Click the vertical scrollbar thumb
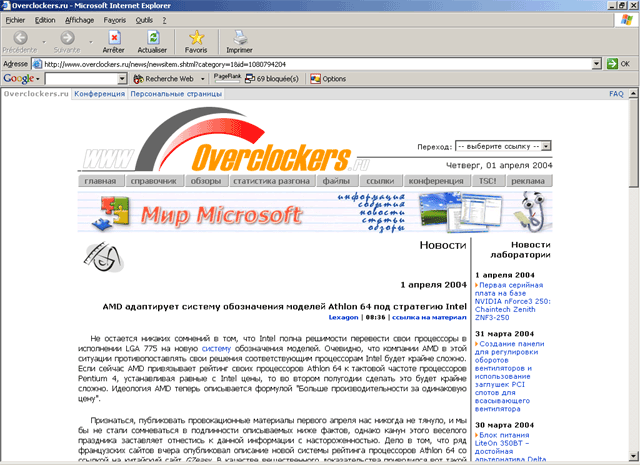 pyautogui.click(x=633, y=143)
